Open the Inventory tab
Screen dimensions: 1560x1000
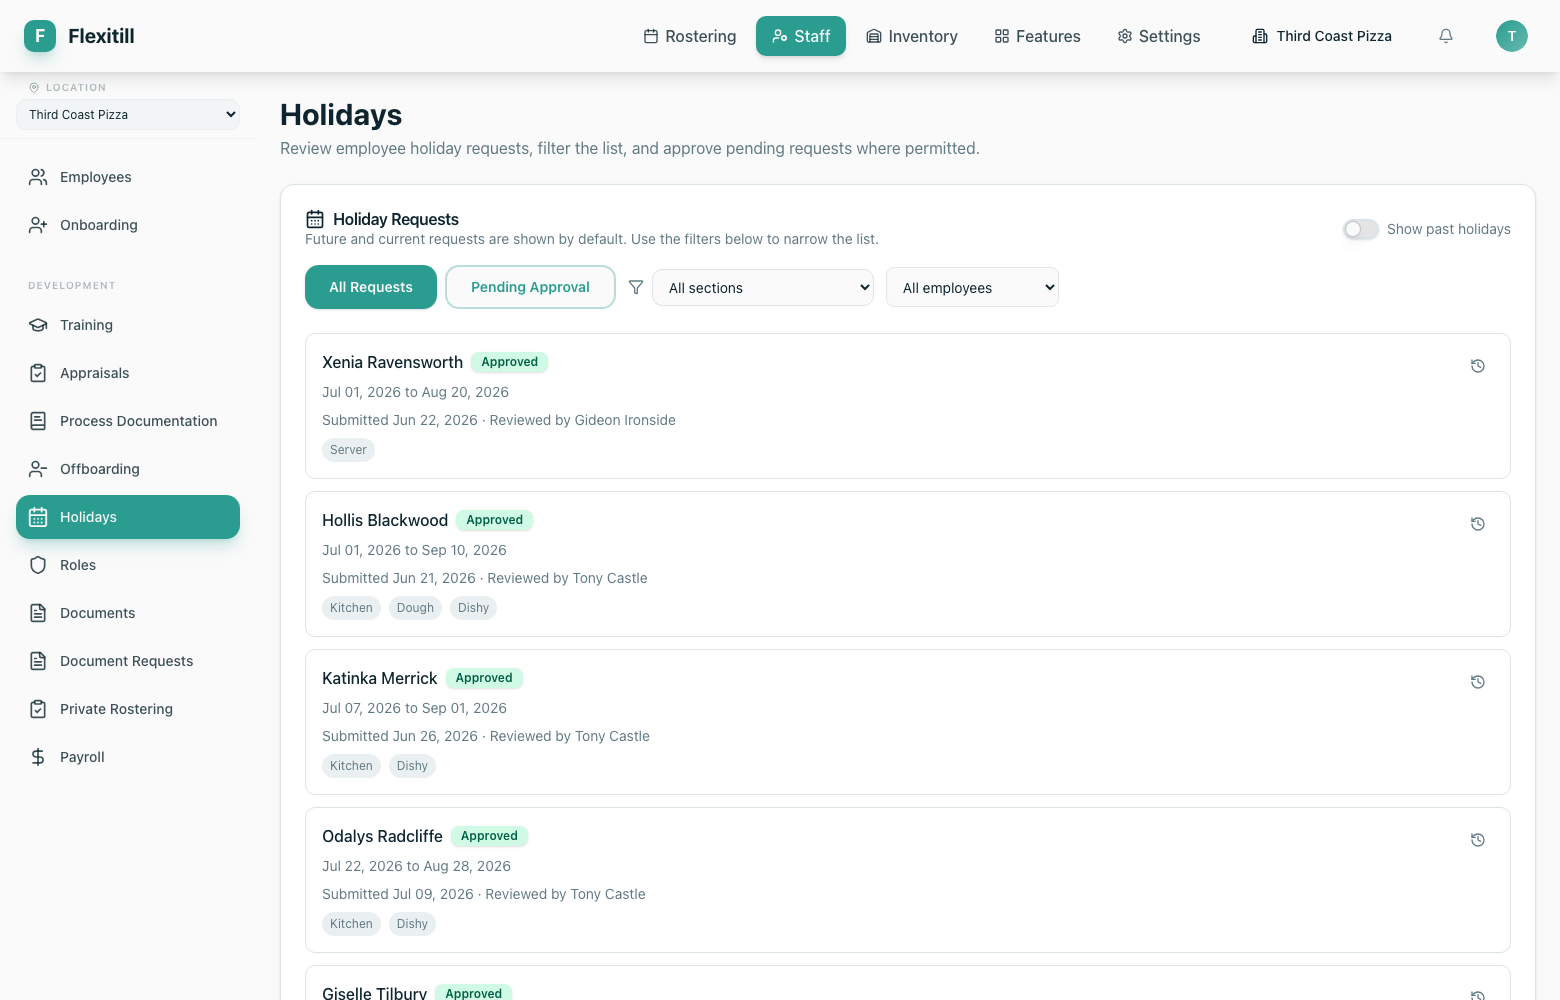point(912,36)
